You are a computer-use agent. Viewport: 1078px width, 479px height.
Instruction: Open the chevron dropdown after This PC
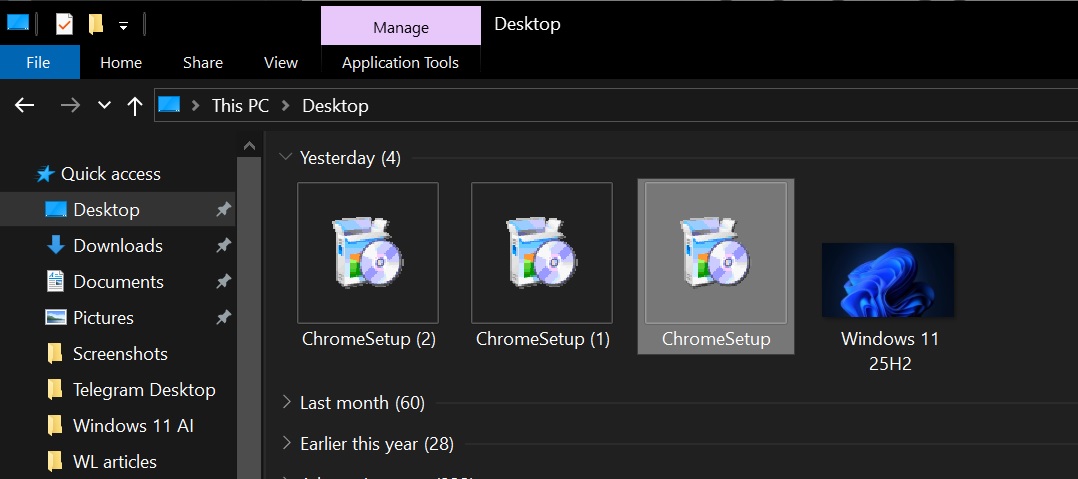coord(286,105)
